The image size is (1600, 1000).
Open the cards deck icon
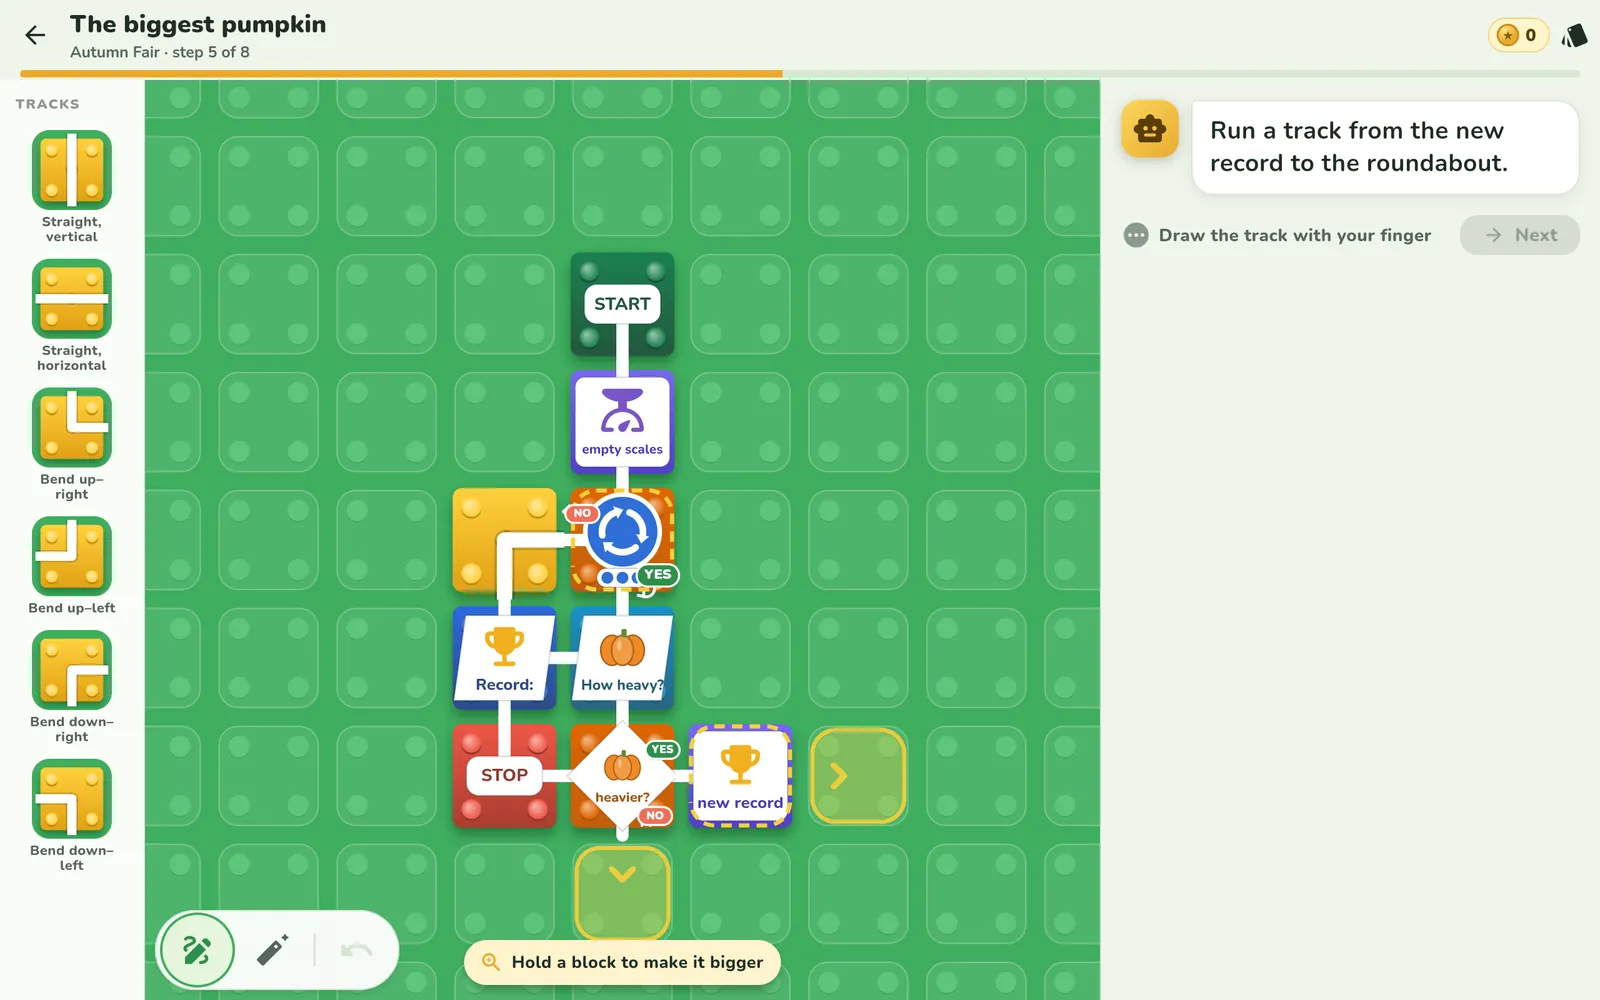[x=1575, y=36]
